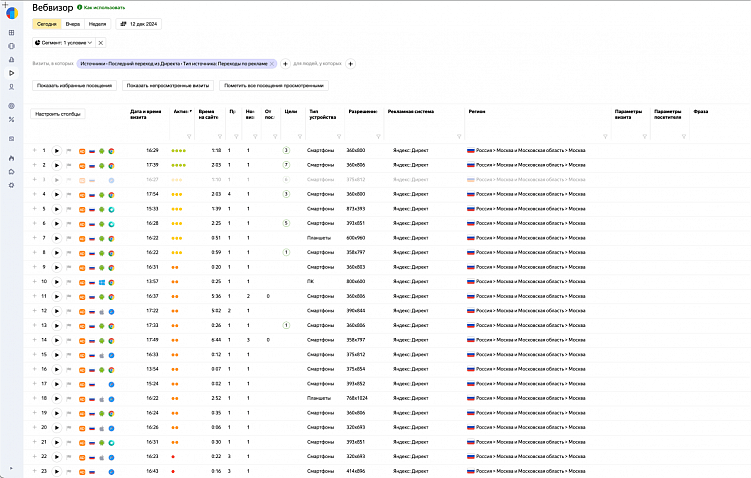Viewport: 751px width, 478px height.
Task: Click Настроить столбцы button
Action: pyautogui.click(x=58, y=114)
